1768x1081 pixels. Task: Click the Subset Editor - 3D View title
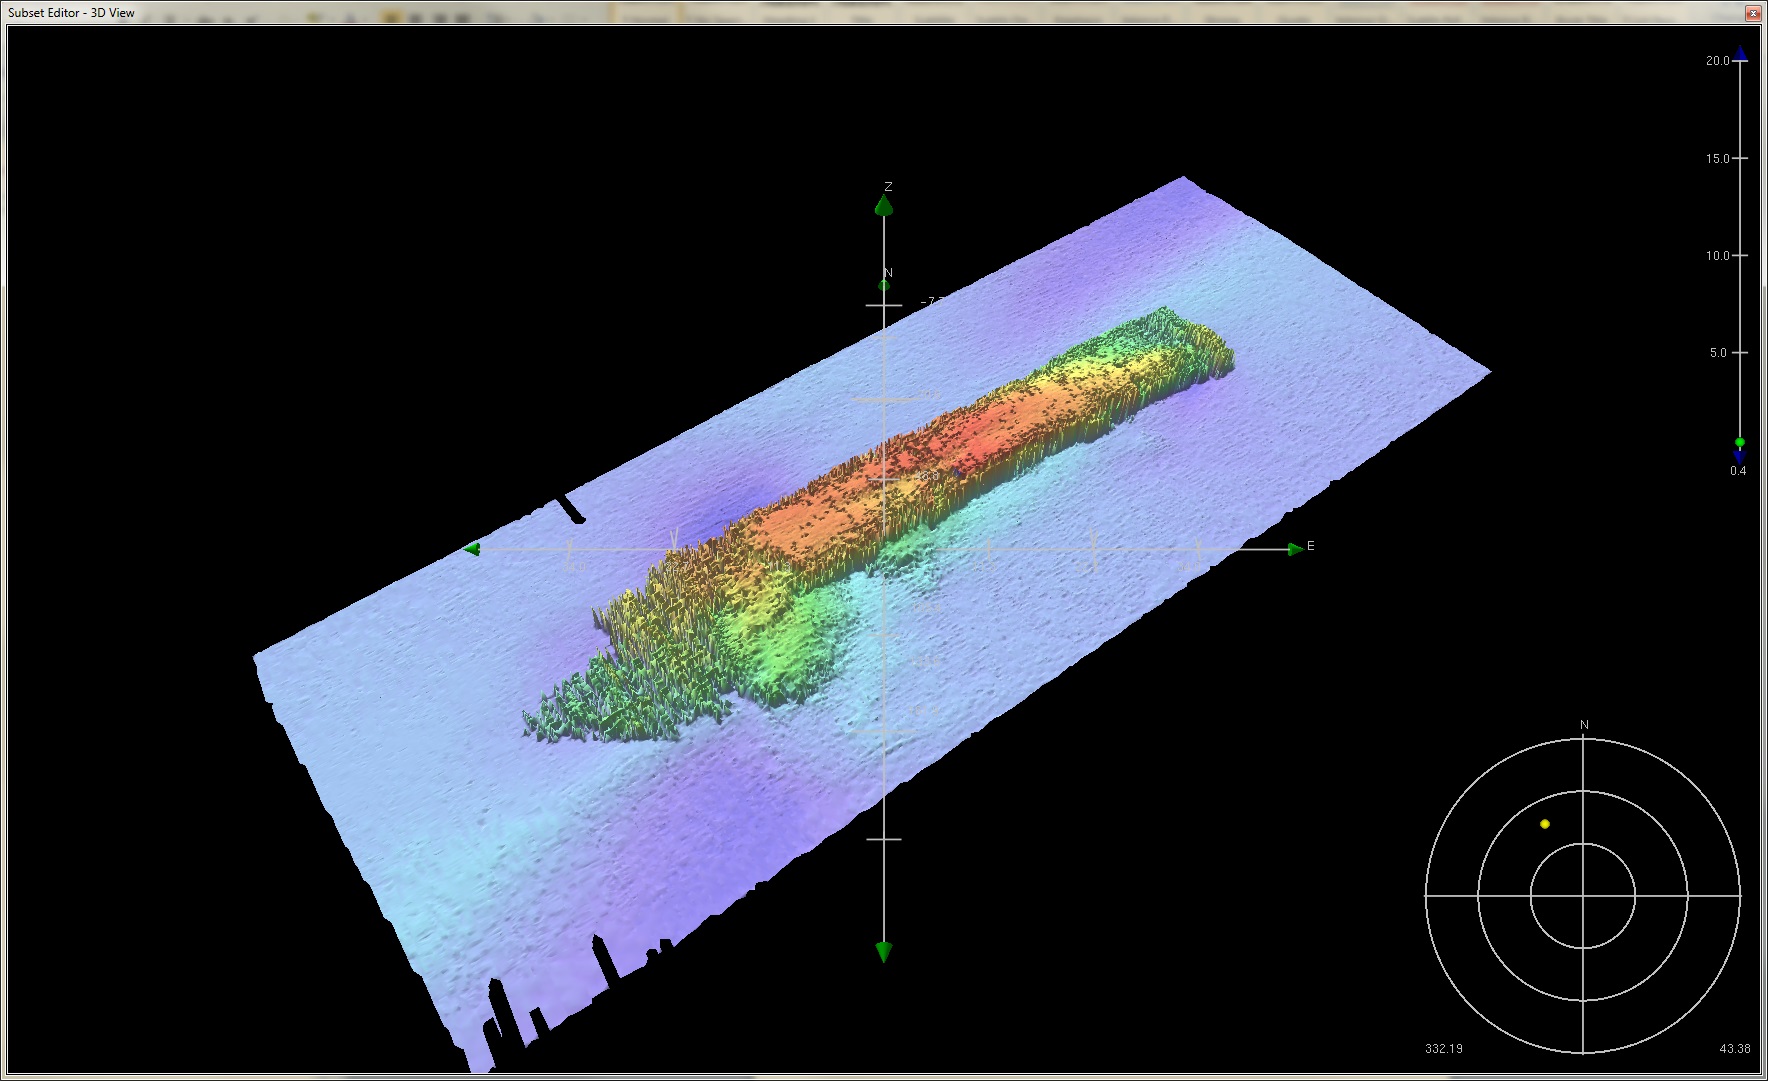[71, 13]
